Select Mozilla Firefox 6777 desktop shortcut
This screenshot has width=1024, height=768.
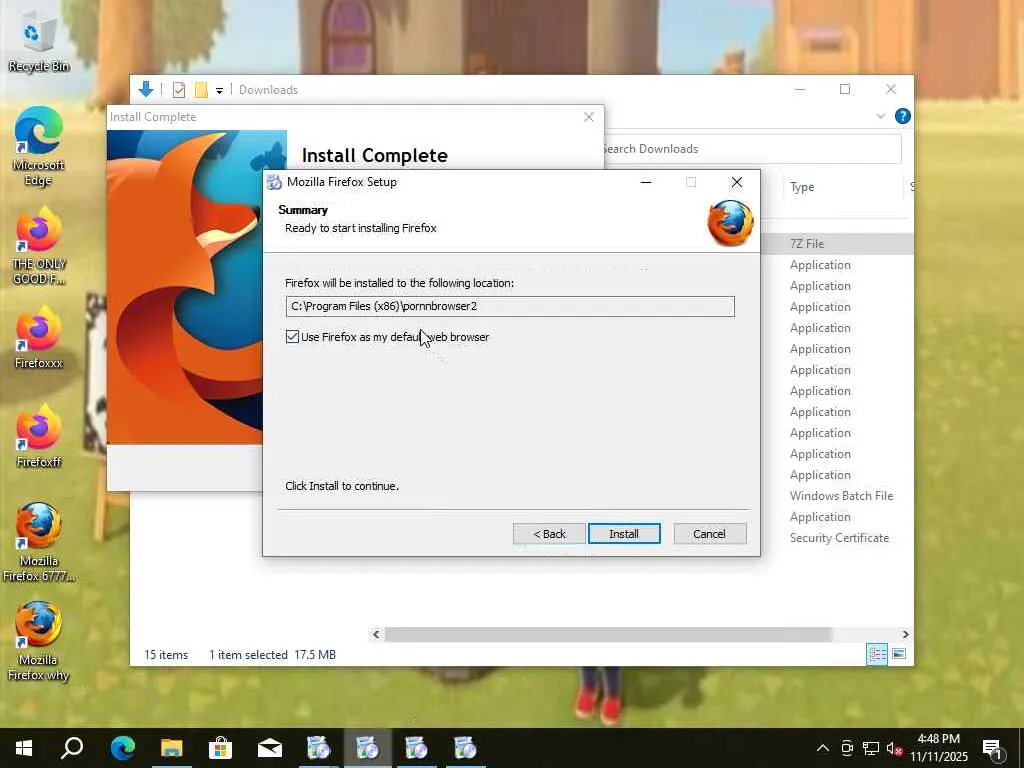coord(39,542)
